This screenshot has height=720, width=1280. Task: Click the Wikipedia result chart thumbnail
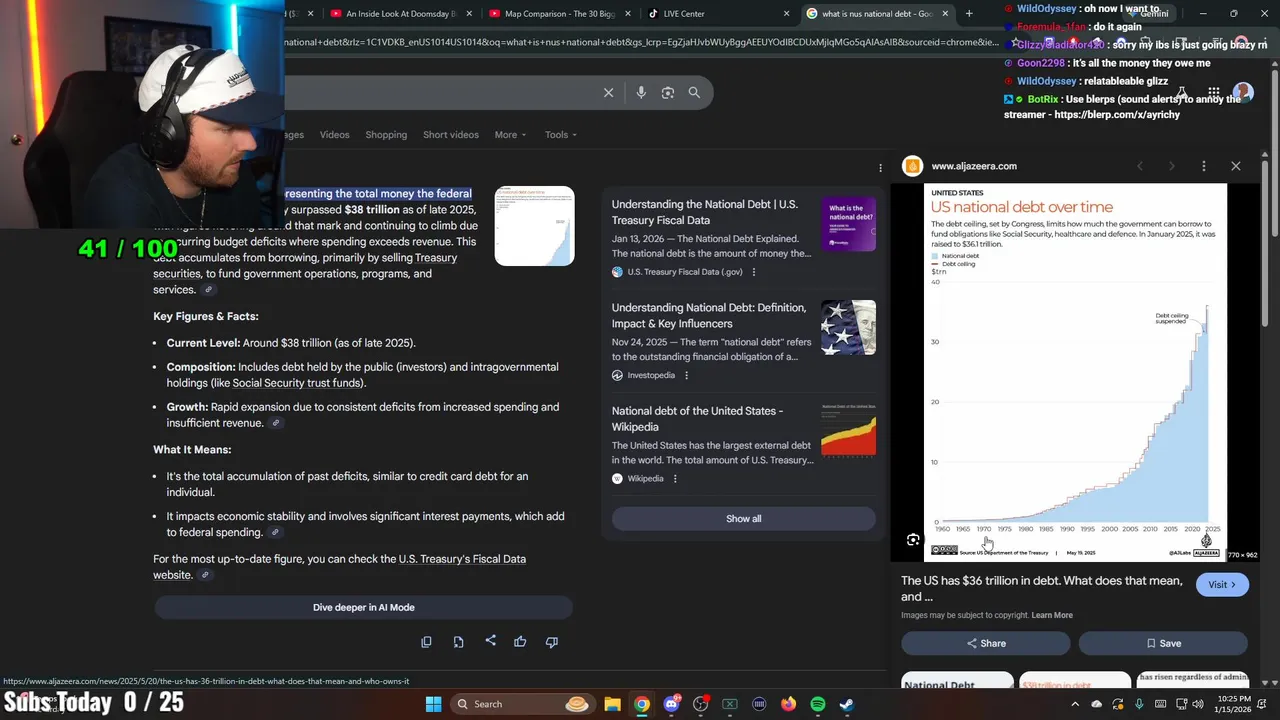(x=848, y=431)
